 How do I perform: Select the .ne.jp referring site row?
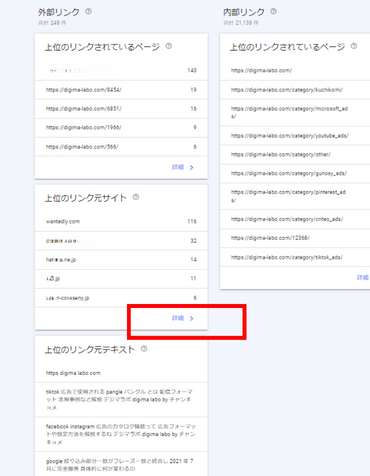tap(121, 260)
